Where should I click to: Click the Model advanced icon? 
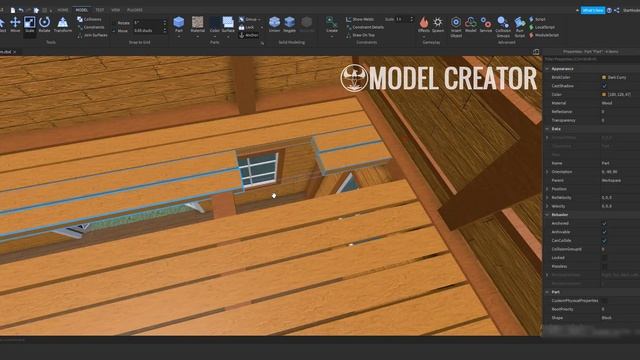coord(471,22)
